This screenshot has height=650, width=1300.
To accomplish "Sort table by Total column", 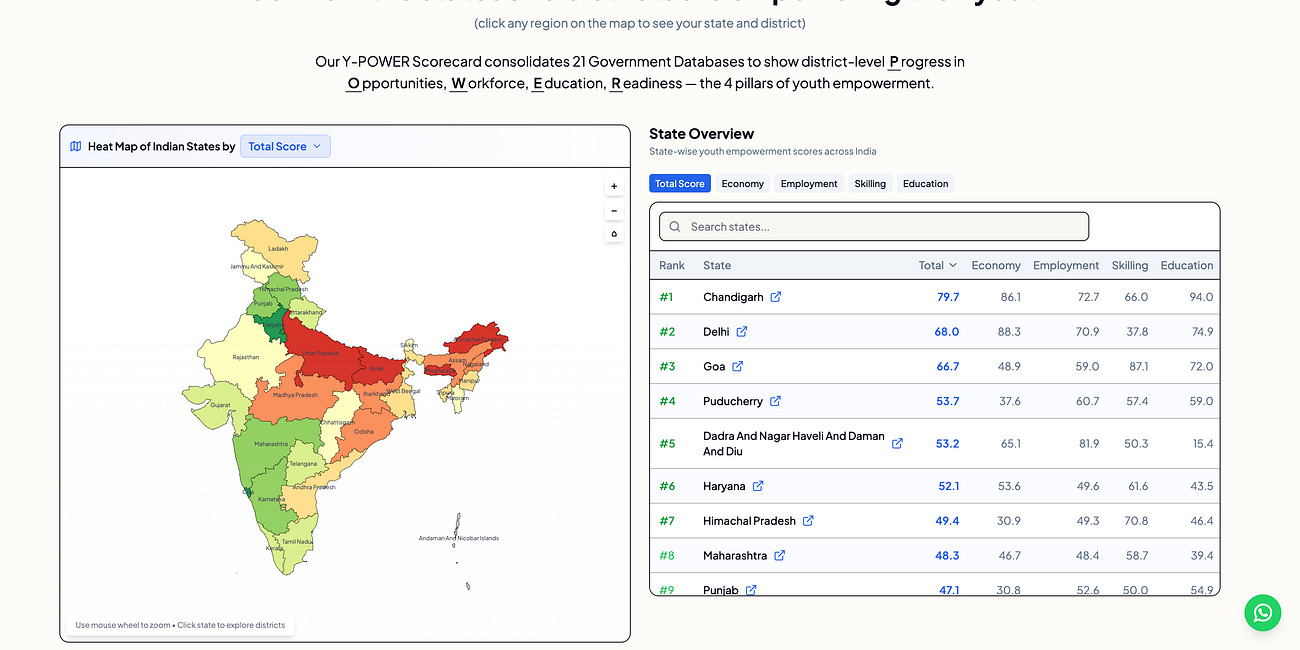I will pos(938,265).
